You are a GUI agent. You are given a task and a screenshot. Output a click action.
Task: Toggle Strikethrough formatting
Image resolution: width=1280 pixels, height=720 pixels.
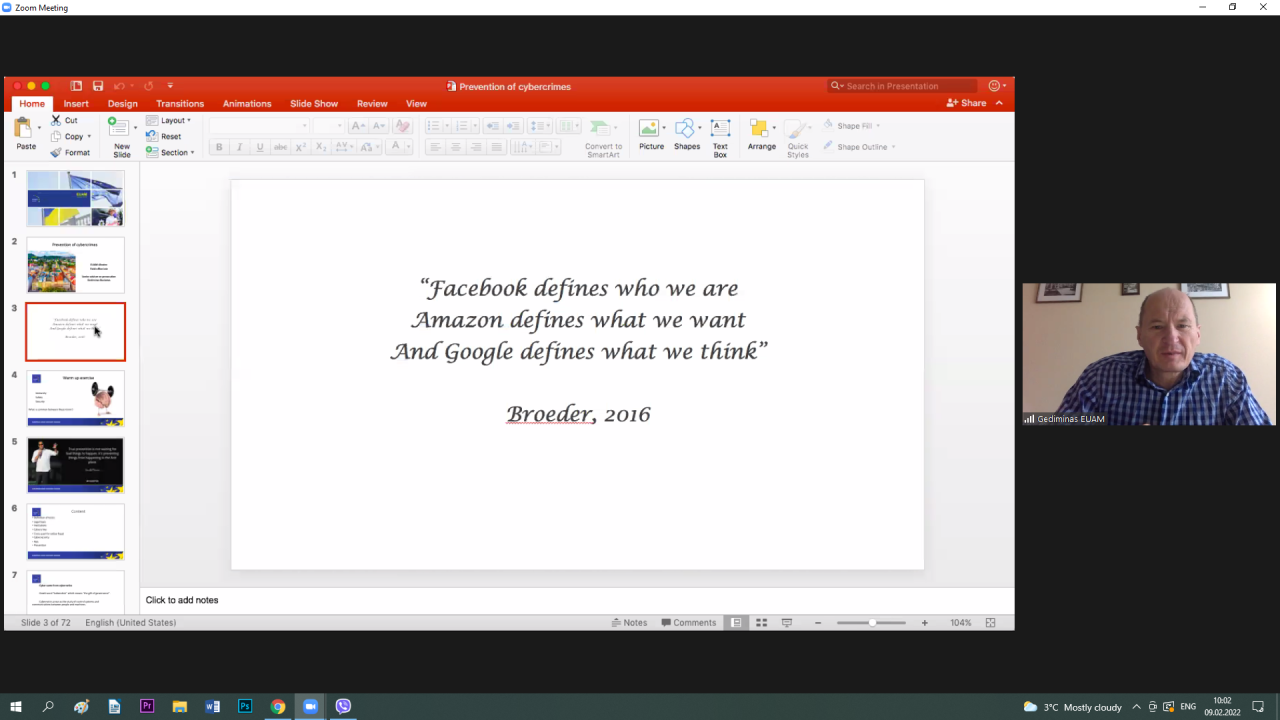[x=280, y=147]
